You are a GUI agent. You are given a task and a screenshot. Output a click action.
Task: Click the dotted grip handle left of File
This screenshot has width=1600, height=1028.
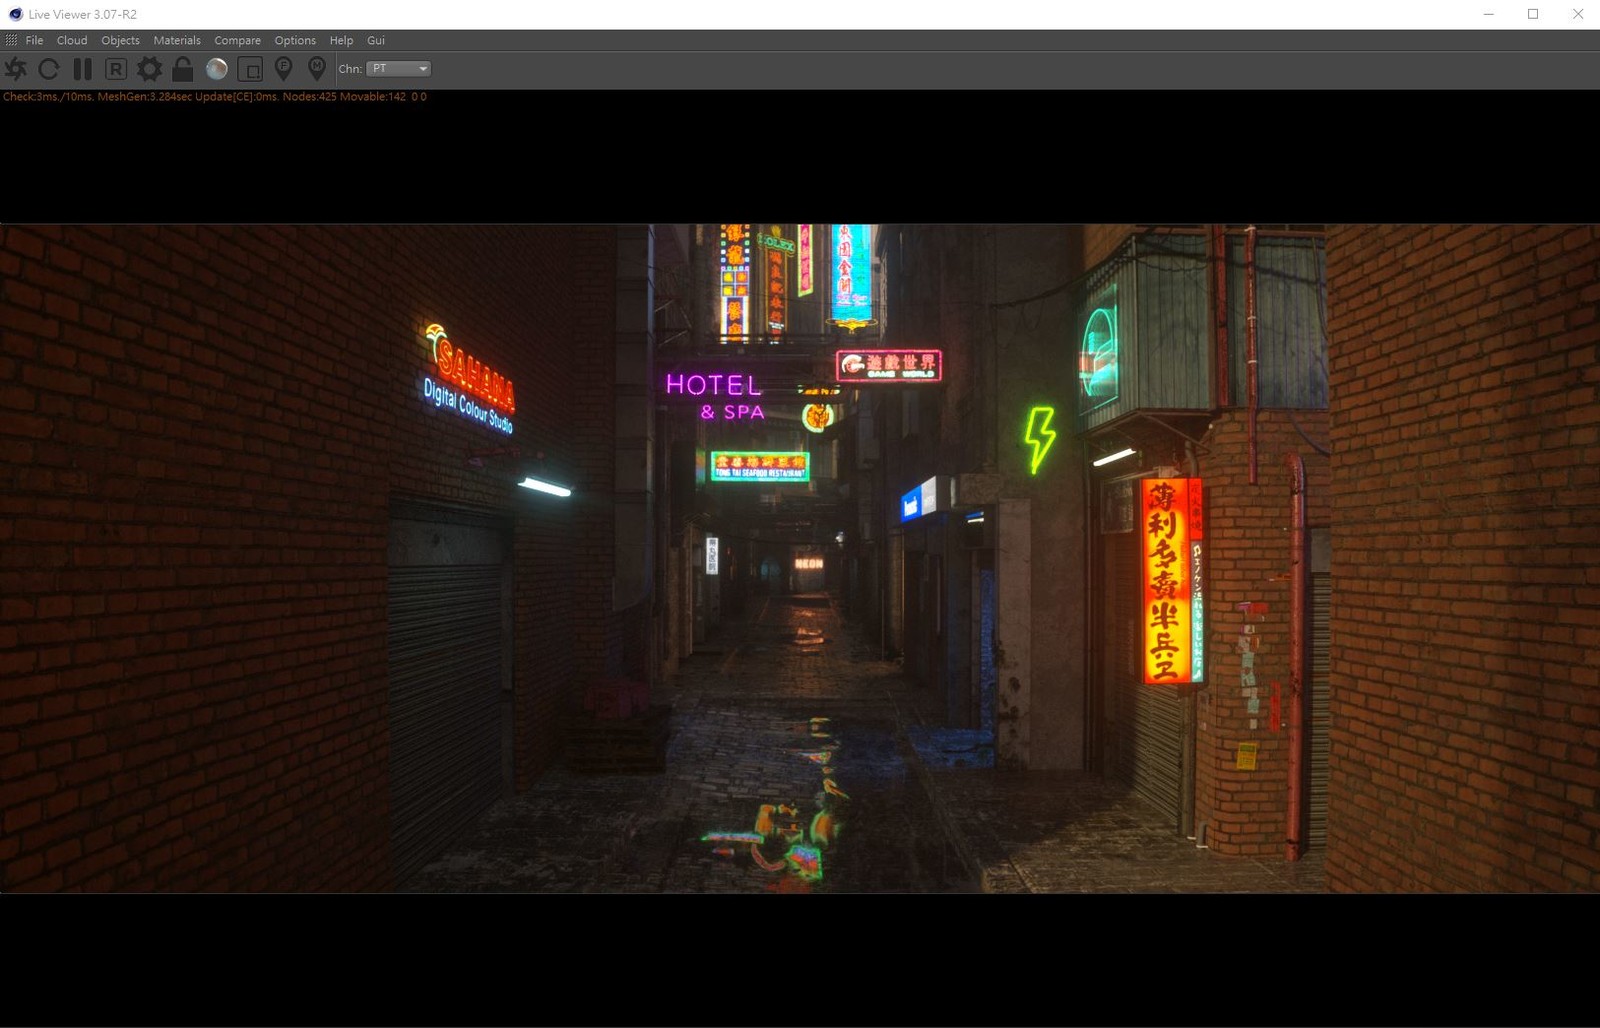click(x=11, y=41)
